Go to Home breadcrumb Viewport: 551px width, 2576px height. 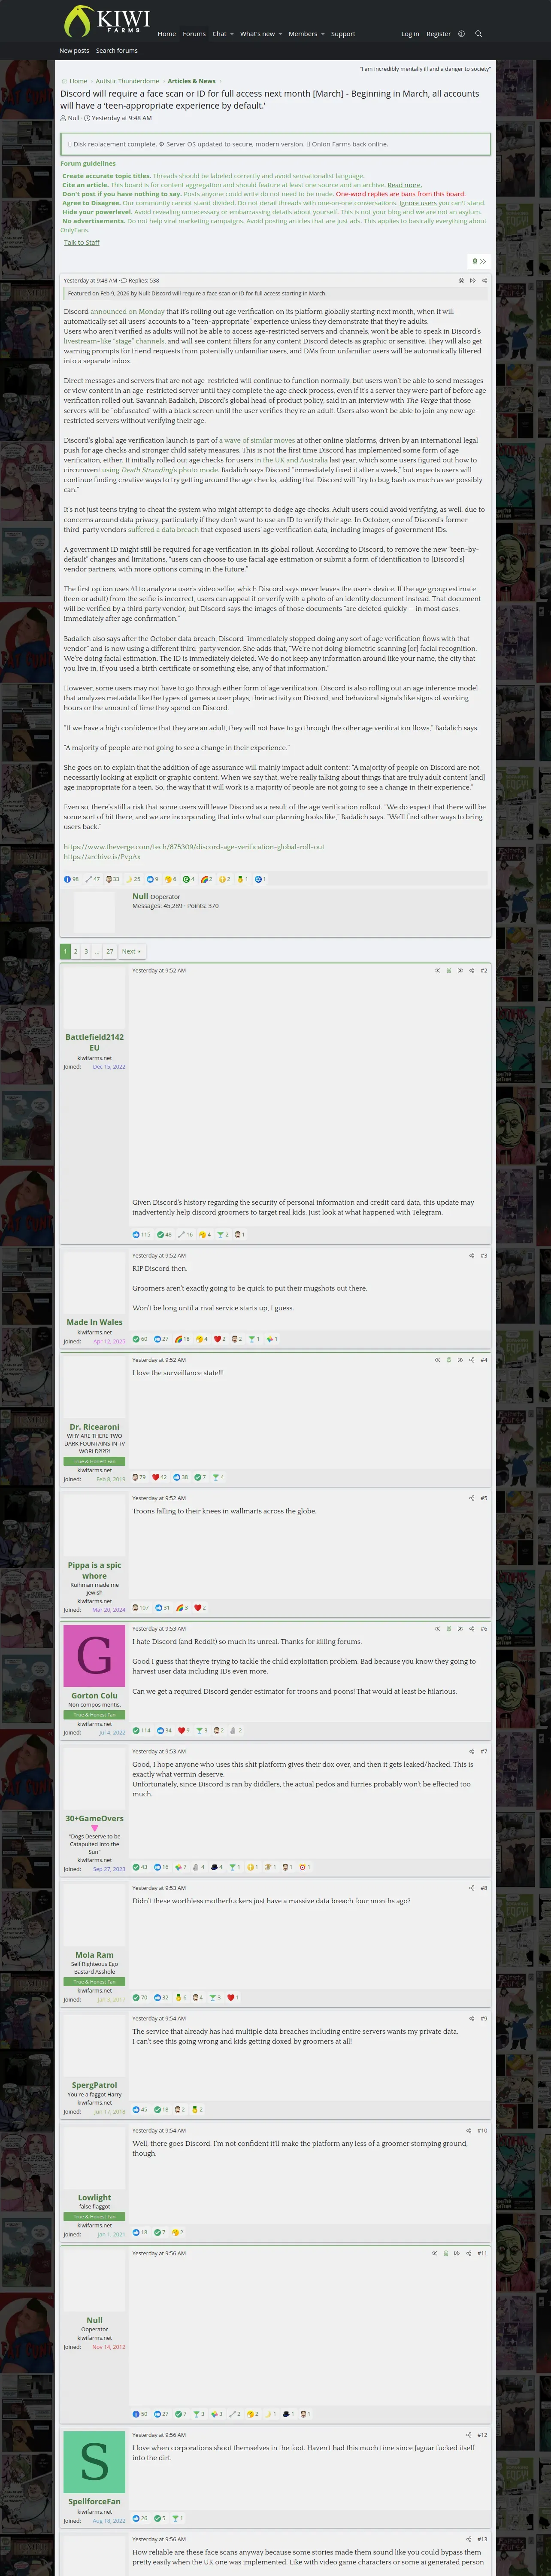tap(78, 81)
